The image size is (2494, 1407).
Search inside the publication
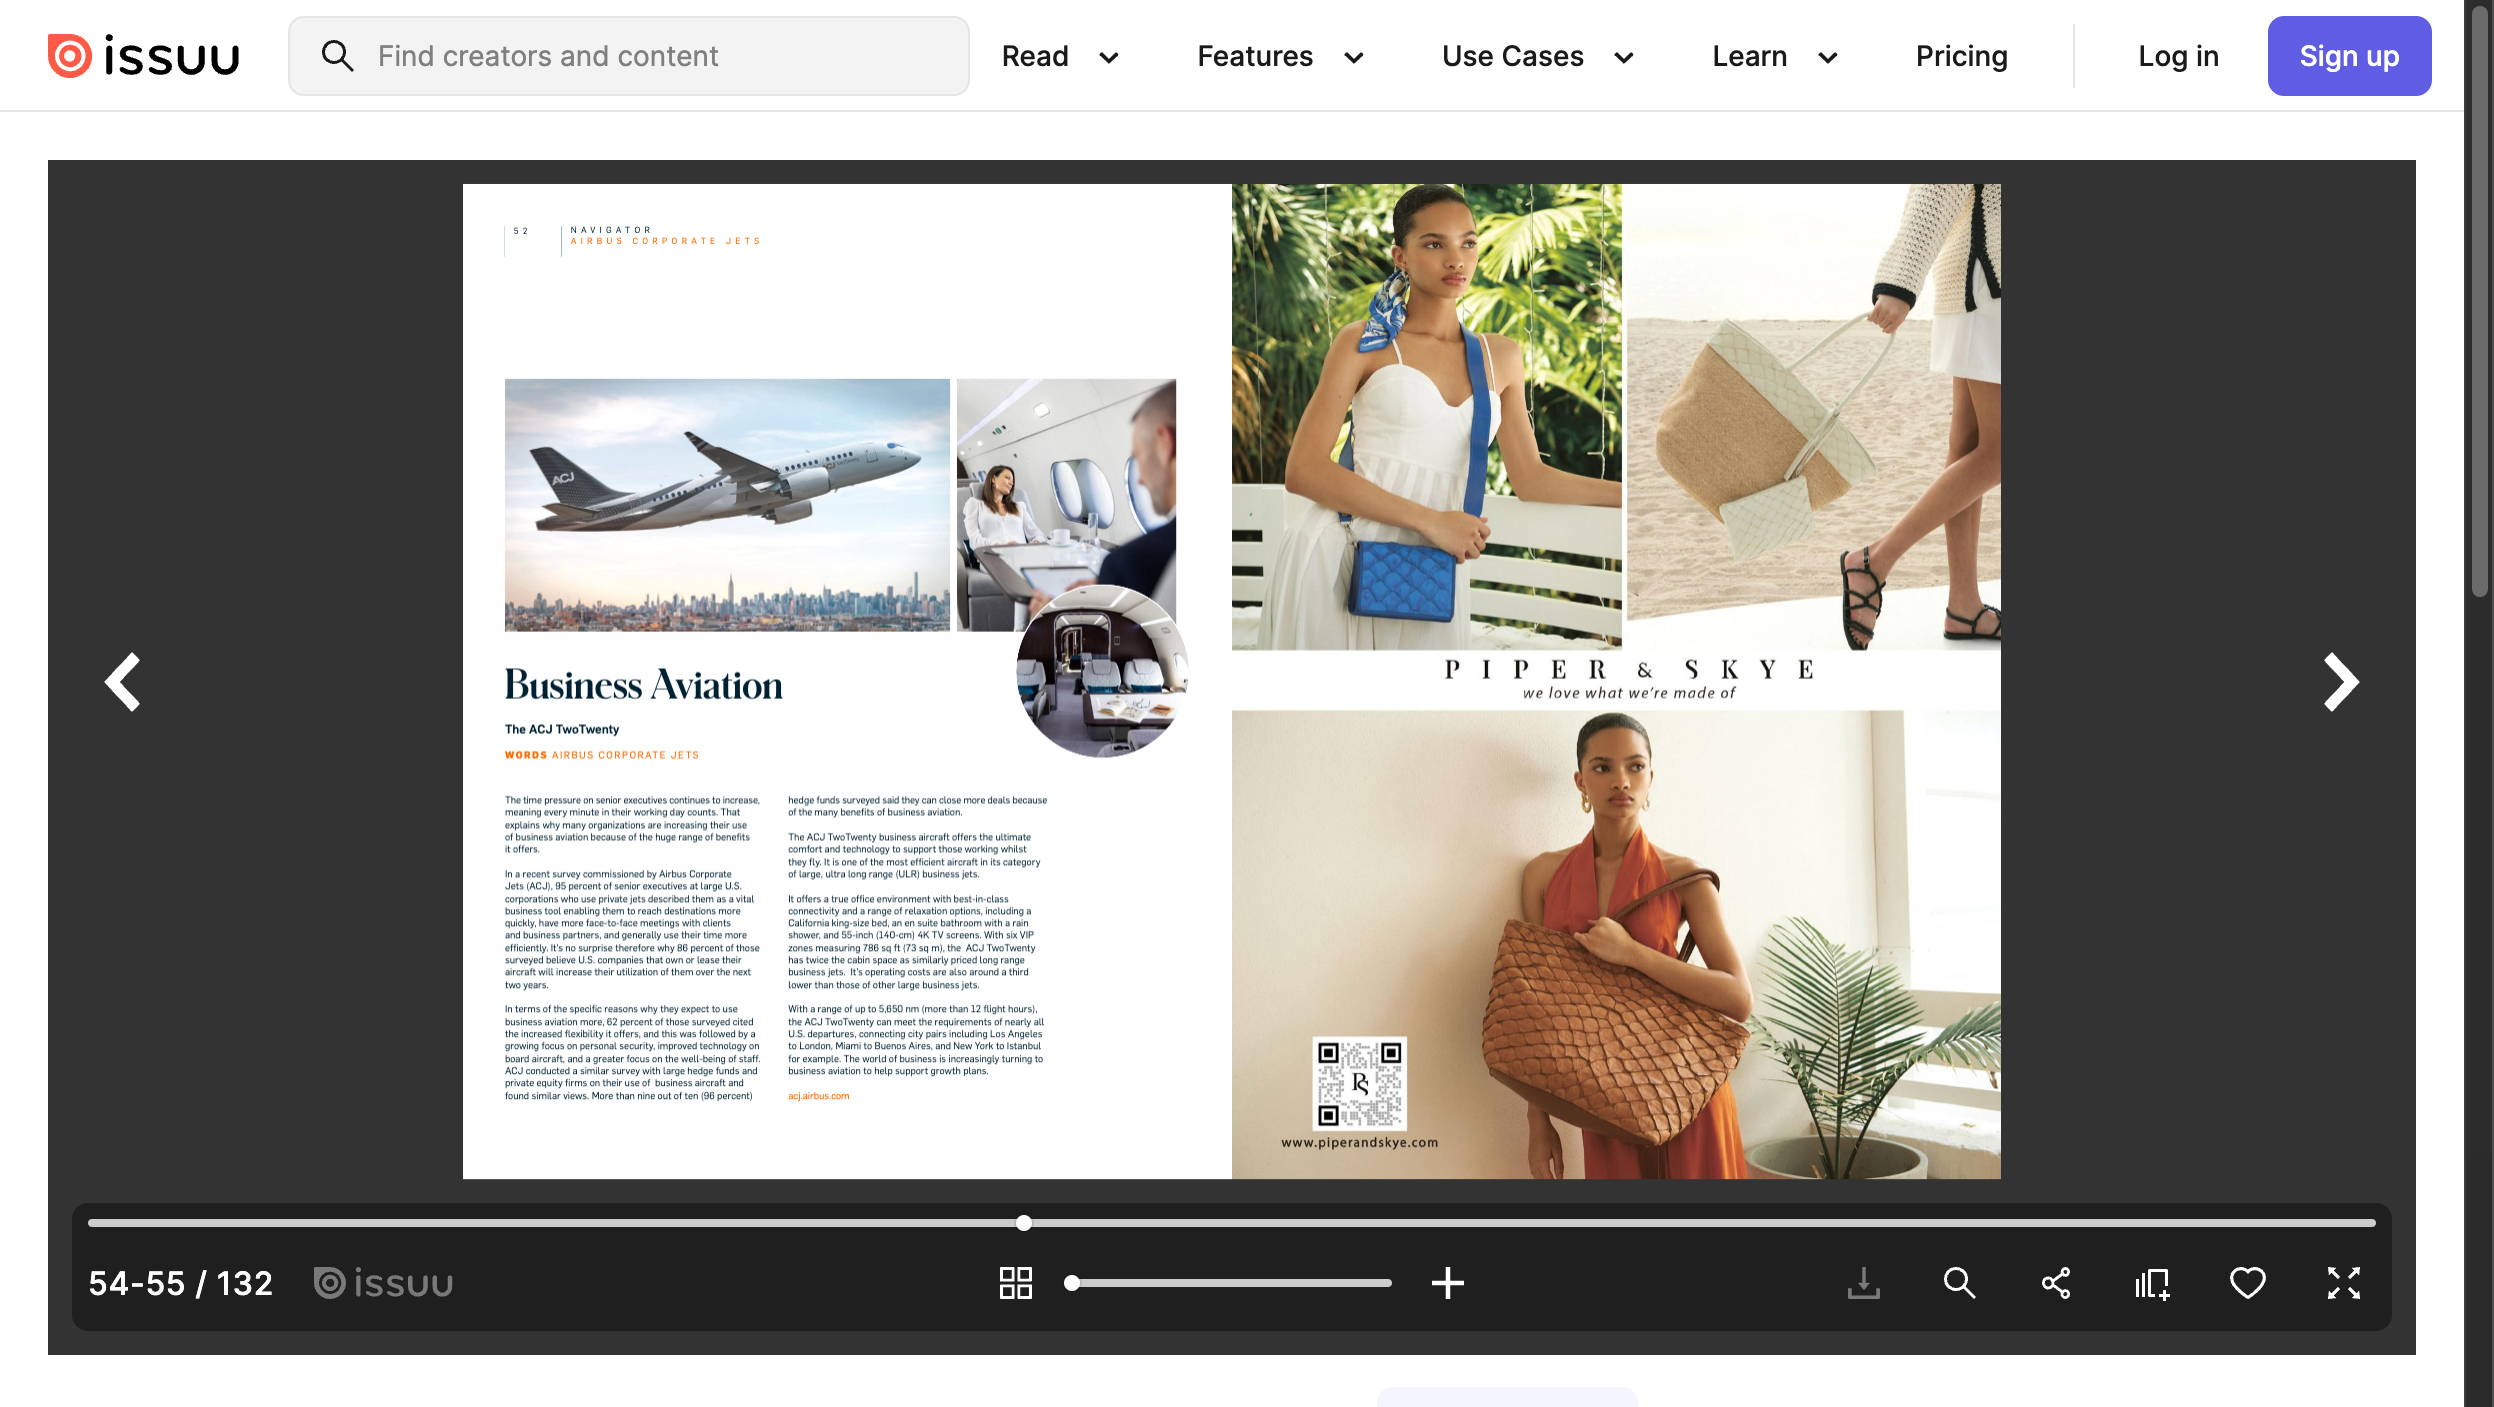(x=1959, y=1283)
